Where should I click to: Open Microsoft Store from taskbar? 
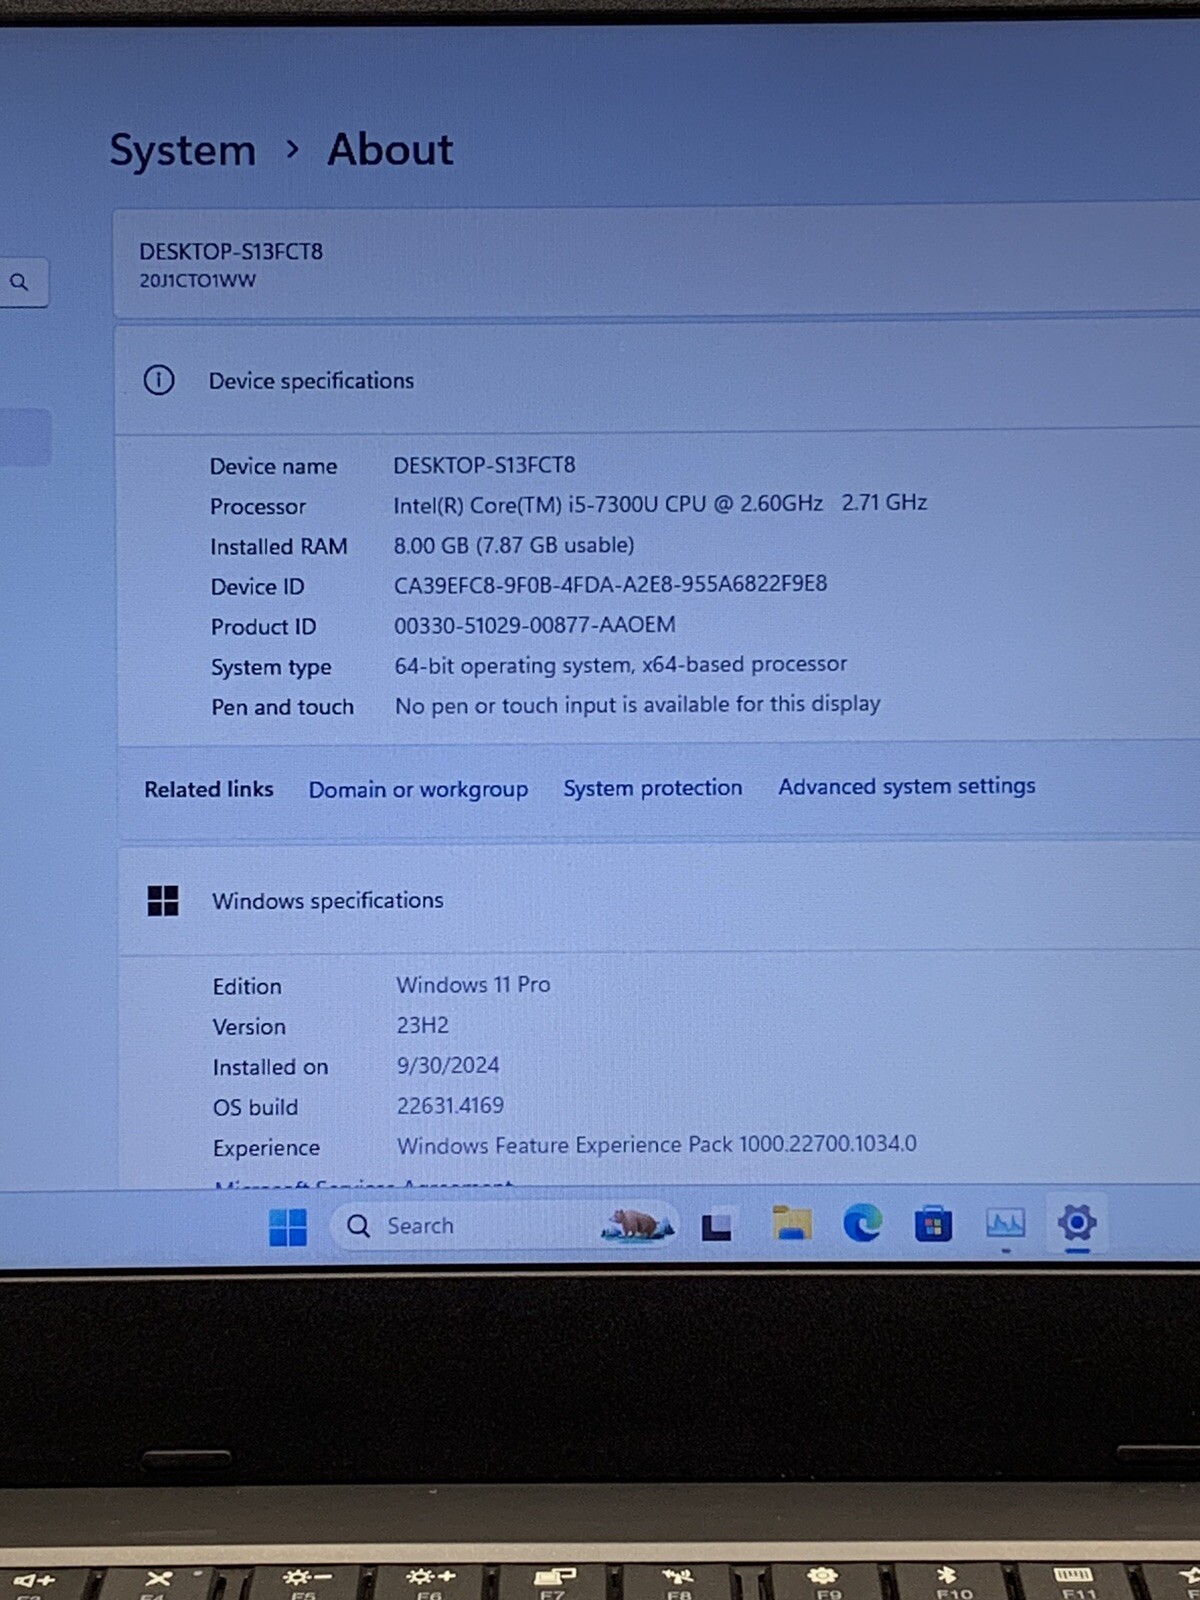(933, 1224)
